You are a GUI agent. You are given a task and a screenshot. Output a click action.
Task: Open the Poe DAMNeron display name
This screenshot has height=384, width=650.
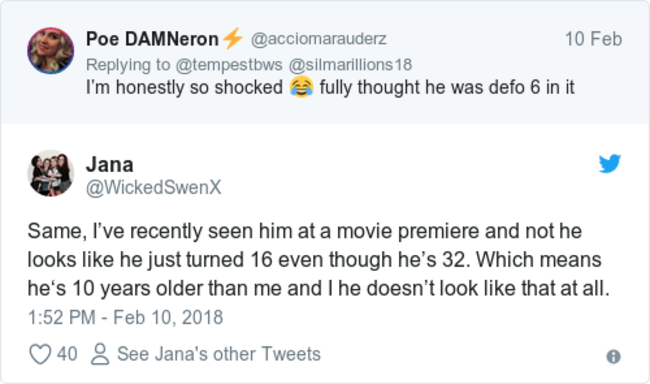click(152, 39)
